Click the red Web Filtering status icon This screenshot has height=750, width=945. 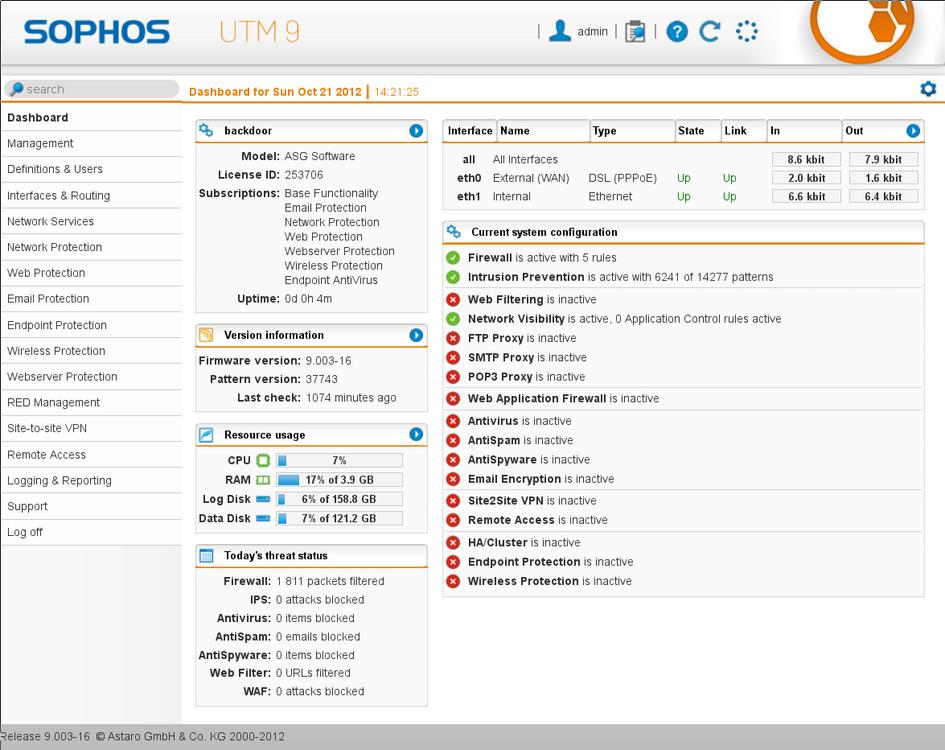pos(453,299)
